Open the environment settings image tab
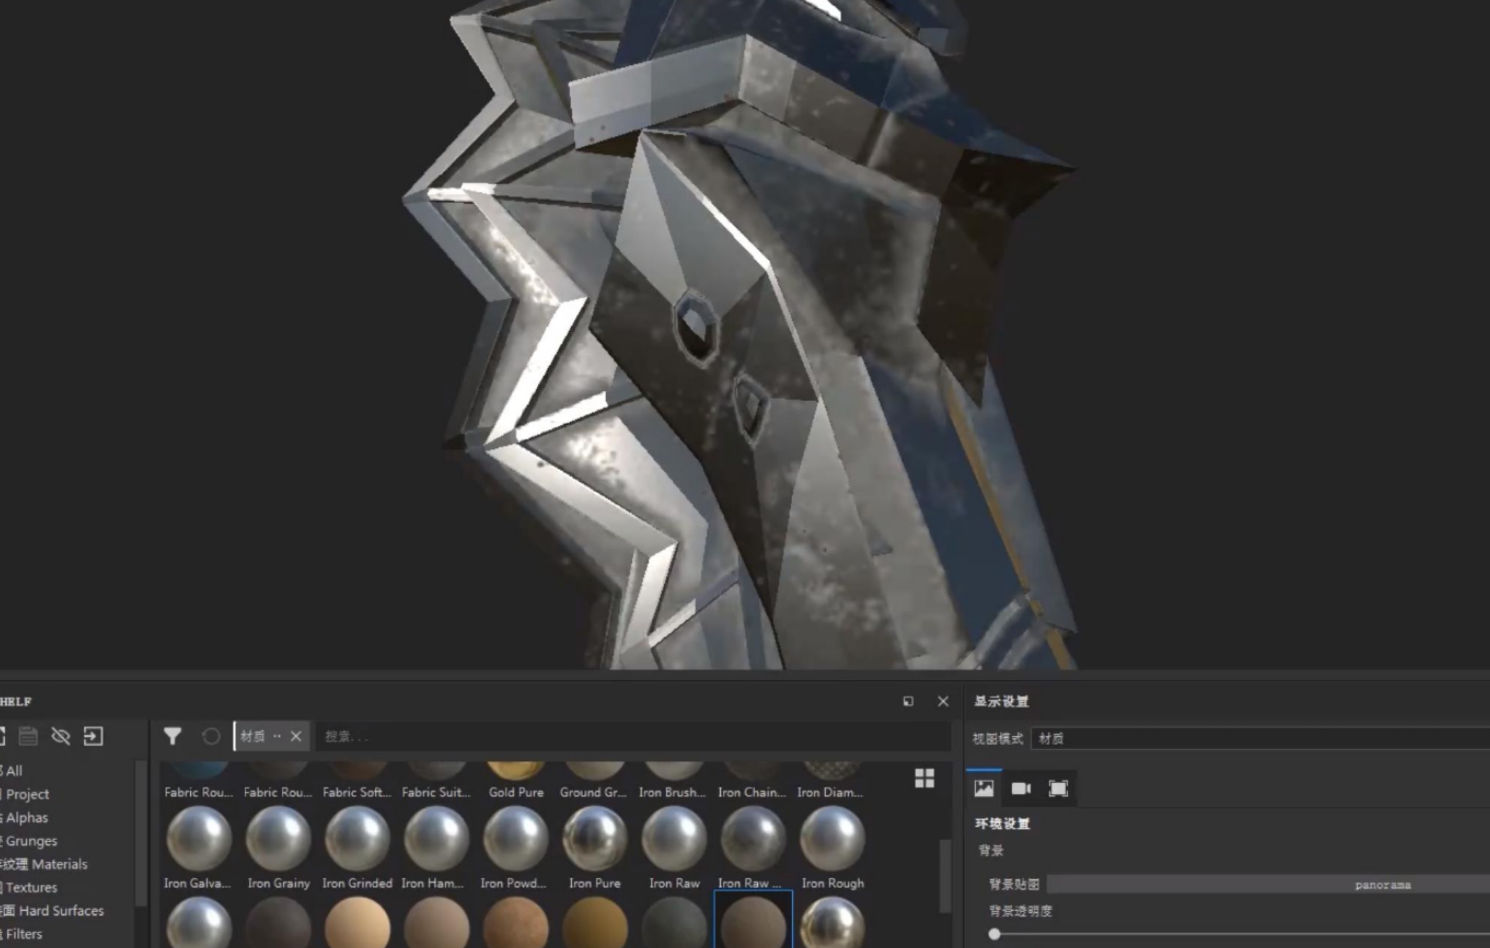Image resolution: width=1490 pixels, height=948 pixels. pos(984,788)
